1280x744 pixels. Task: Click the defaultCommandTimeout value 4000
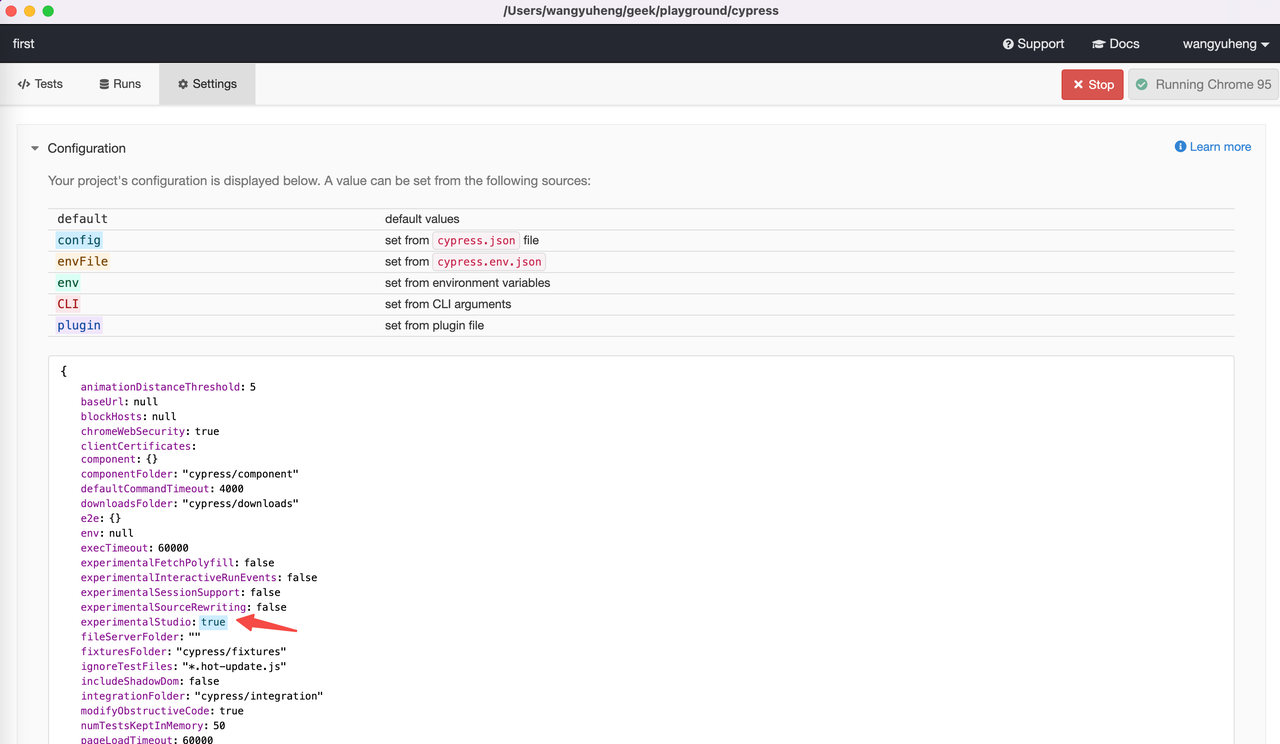click(x=231, y=489)
